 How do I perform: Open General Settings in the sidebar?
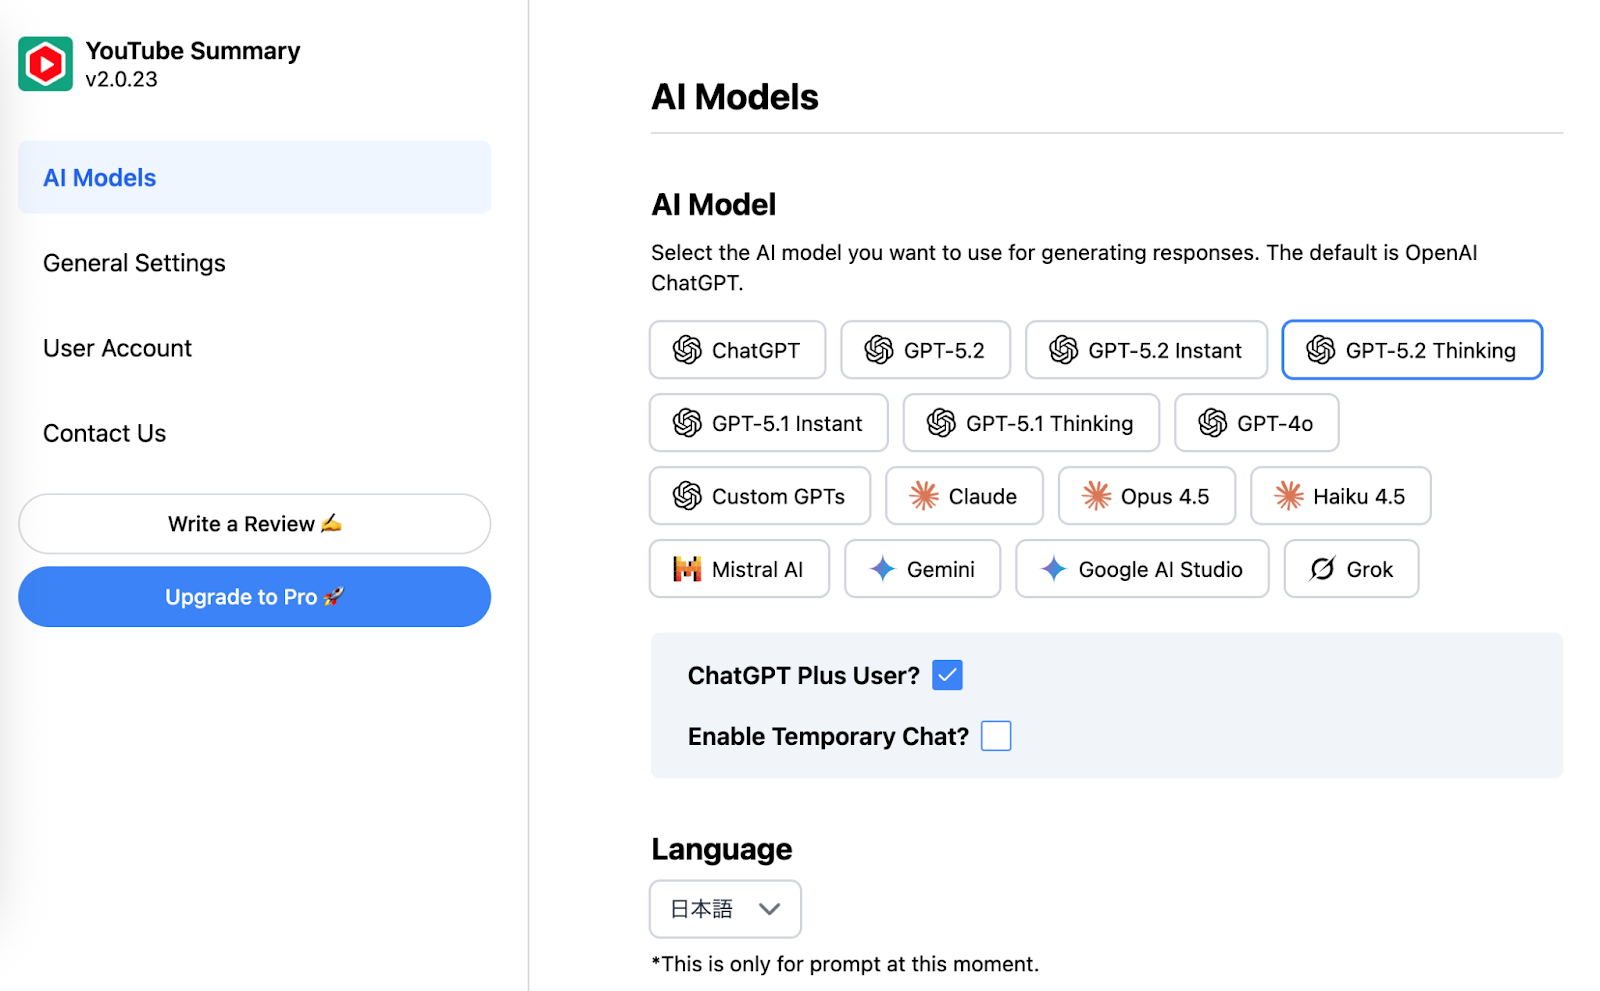click(x=134, y=263)
